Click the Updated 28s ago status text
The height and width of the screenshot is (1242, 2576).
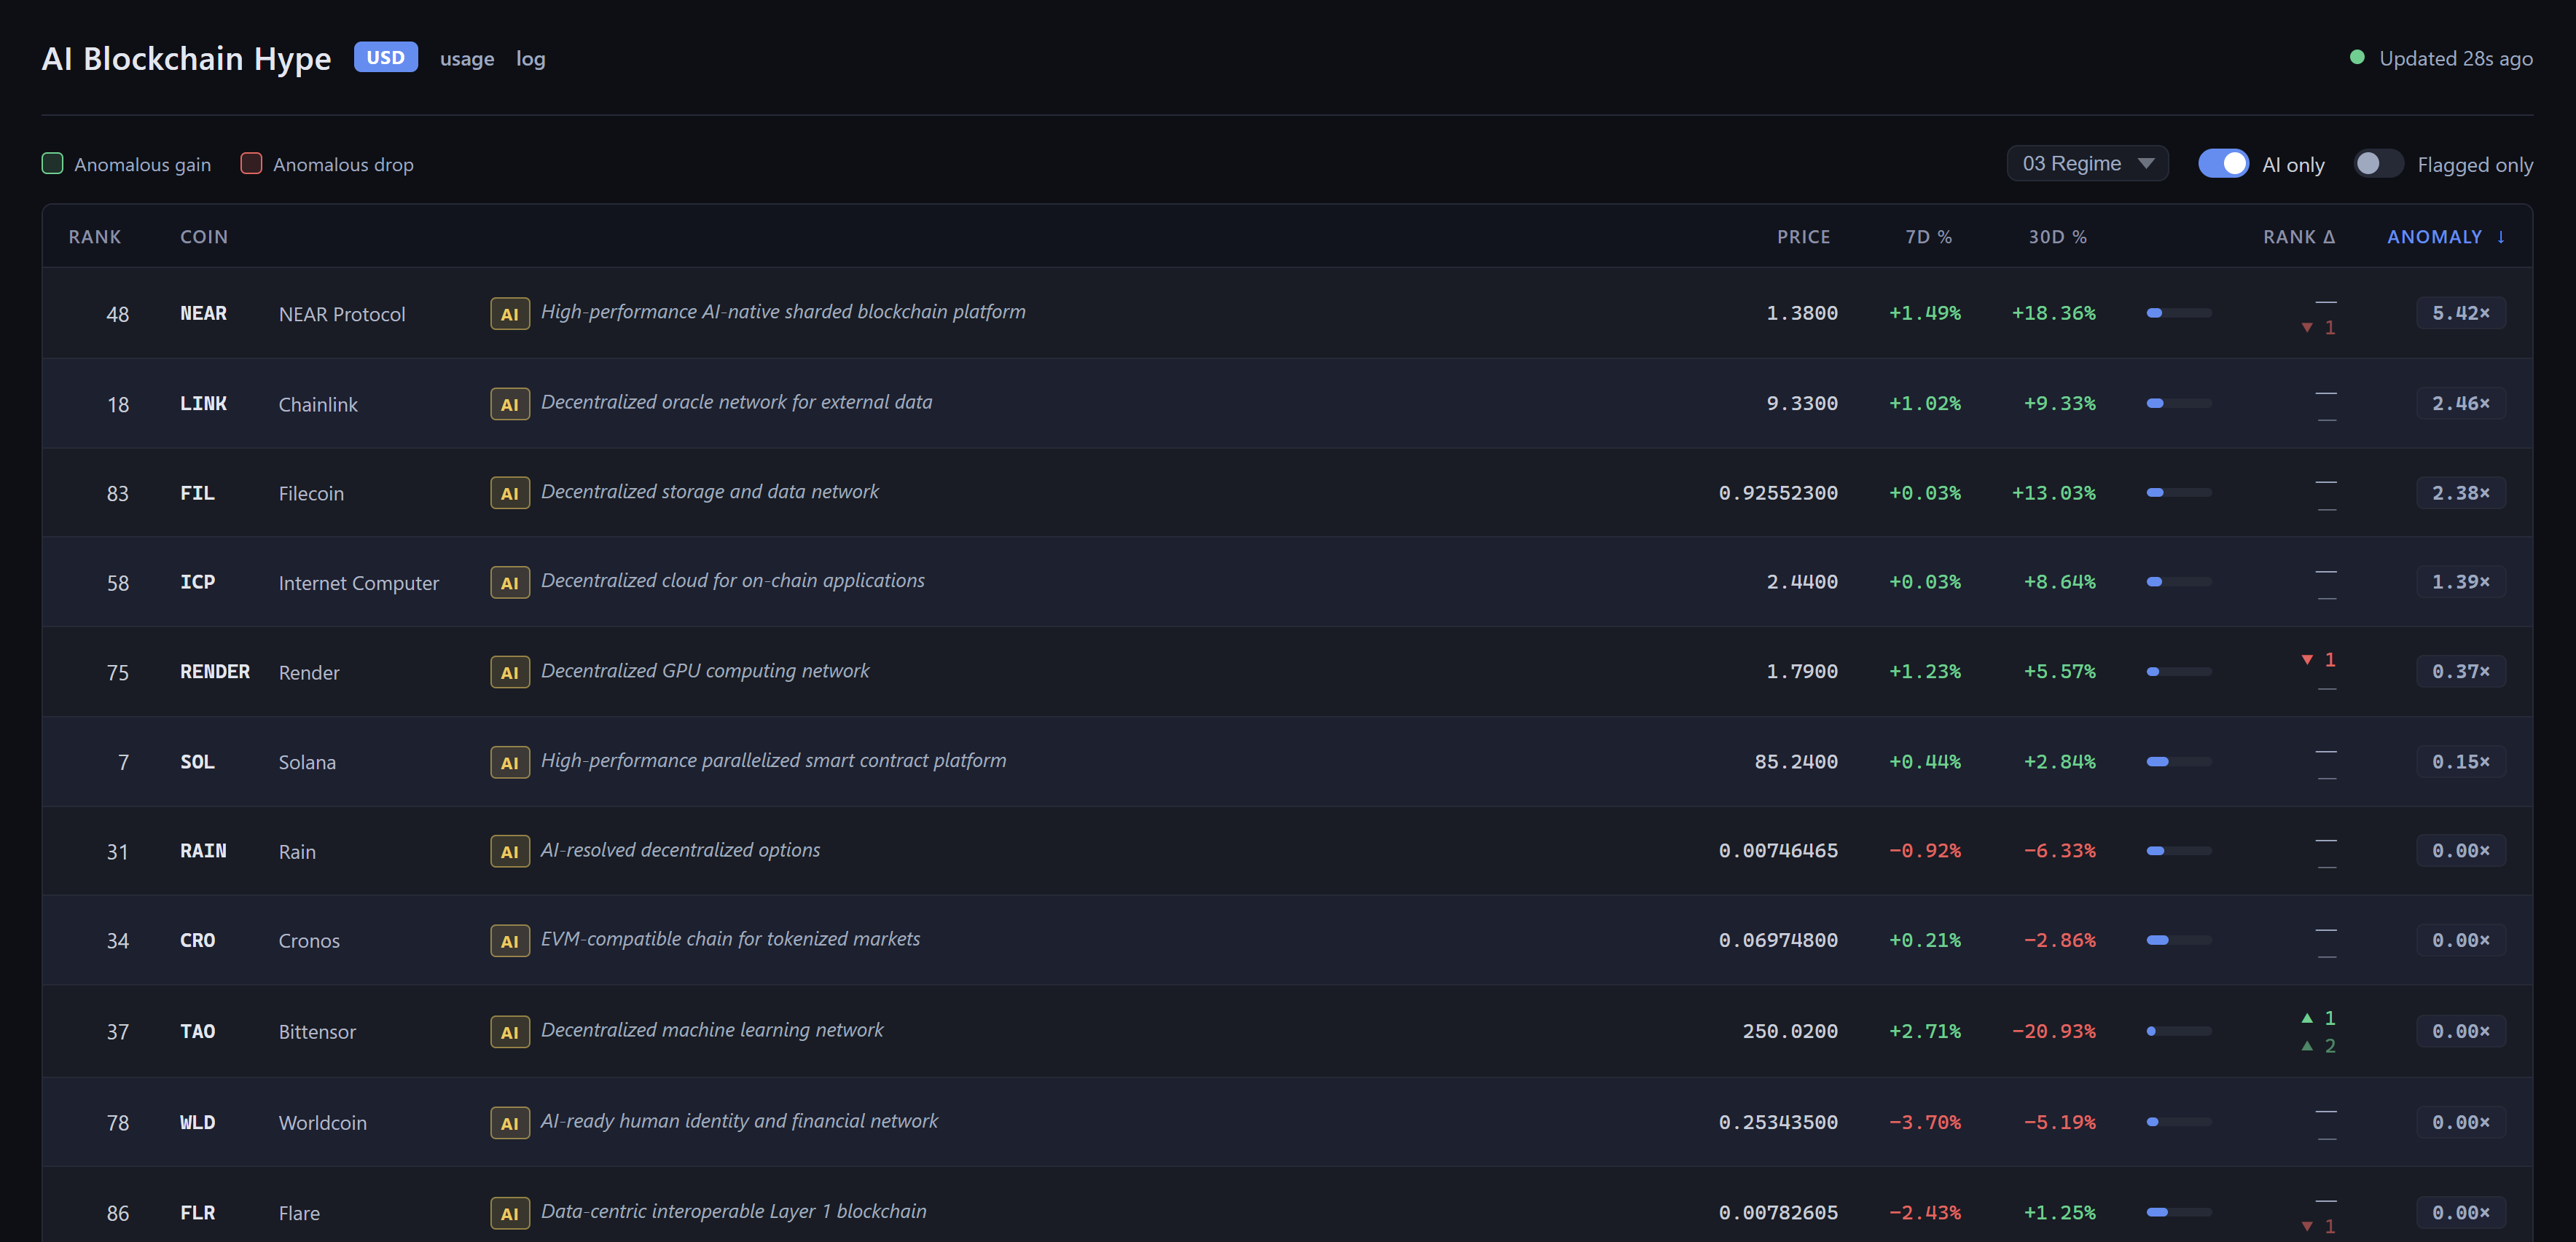2456,59
